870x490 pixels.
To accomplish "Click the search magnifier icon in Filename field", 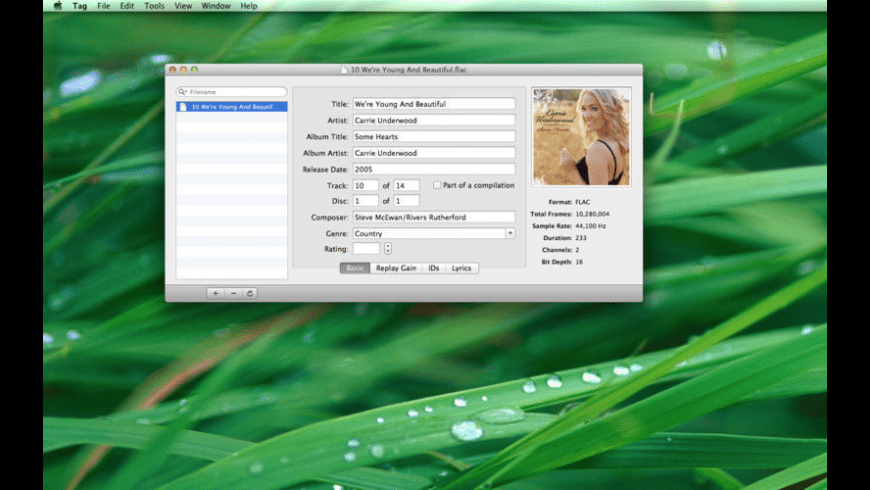I will (x=183, y=92).
